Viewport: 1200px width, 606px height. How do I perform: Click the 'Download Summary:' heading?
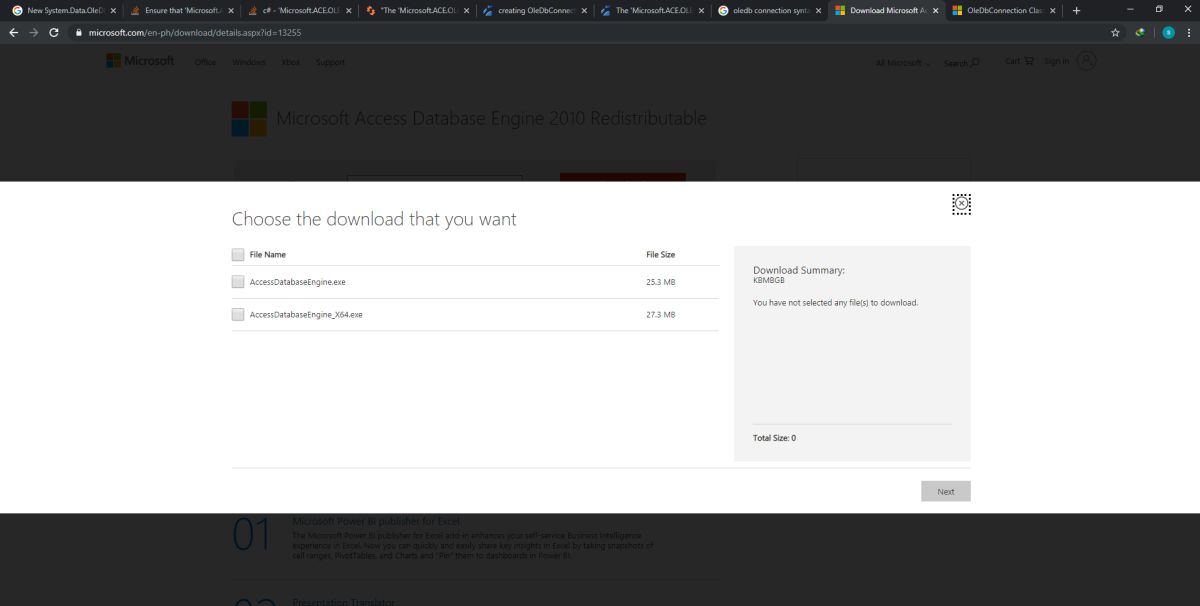[799, 270]
